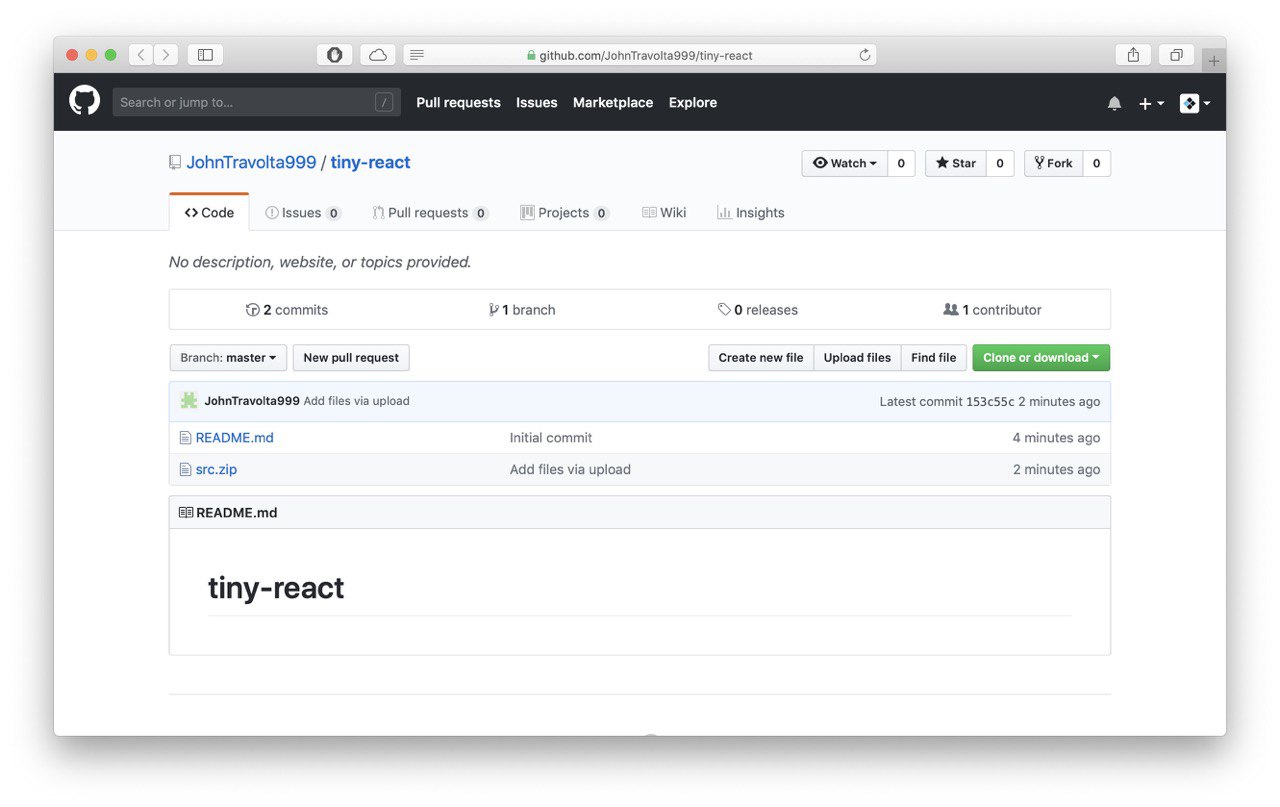View the stargazers count of 0
The image size is (1280, 807).
point(1000,163)
